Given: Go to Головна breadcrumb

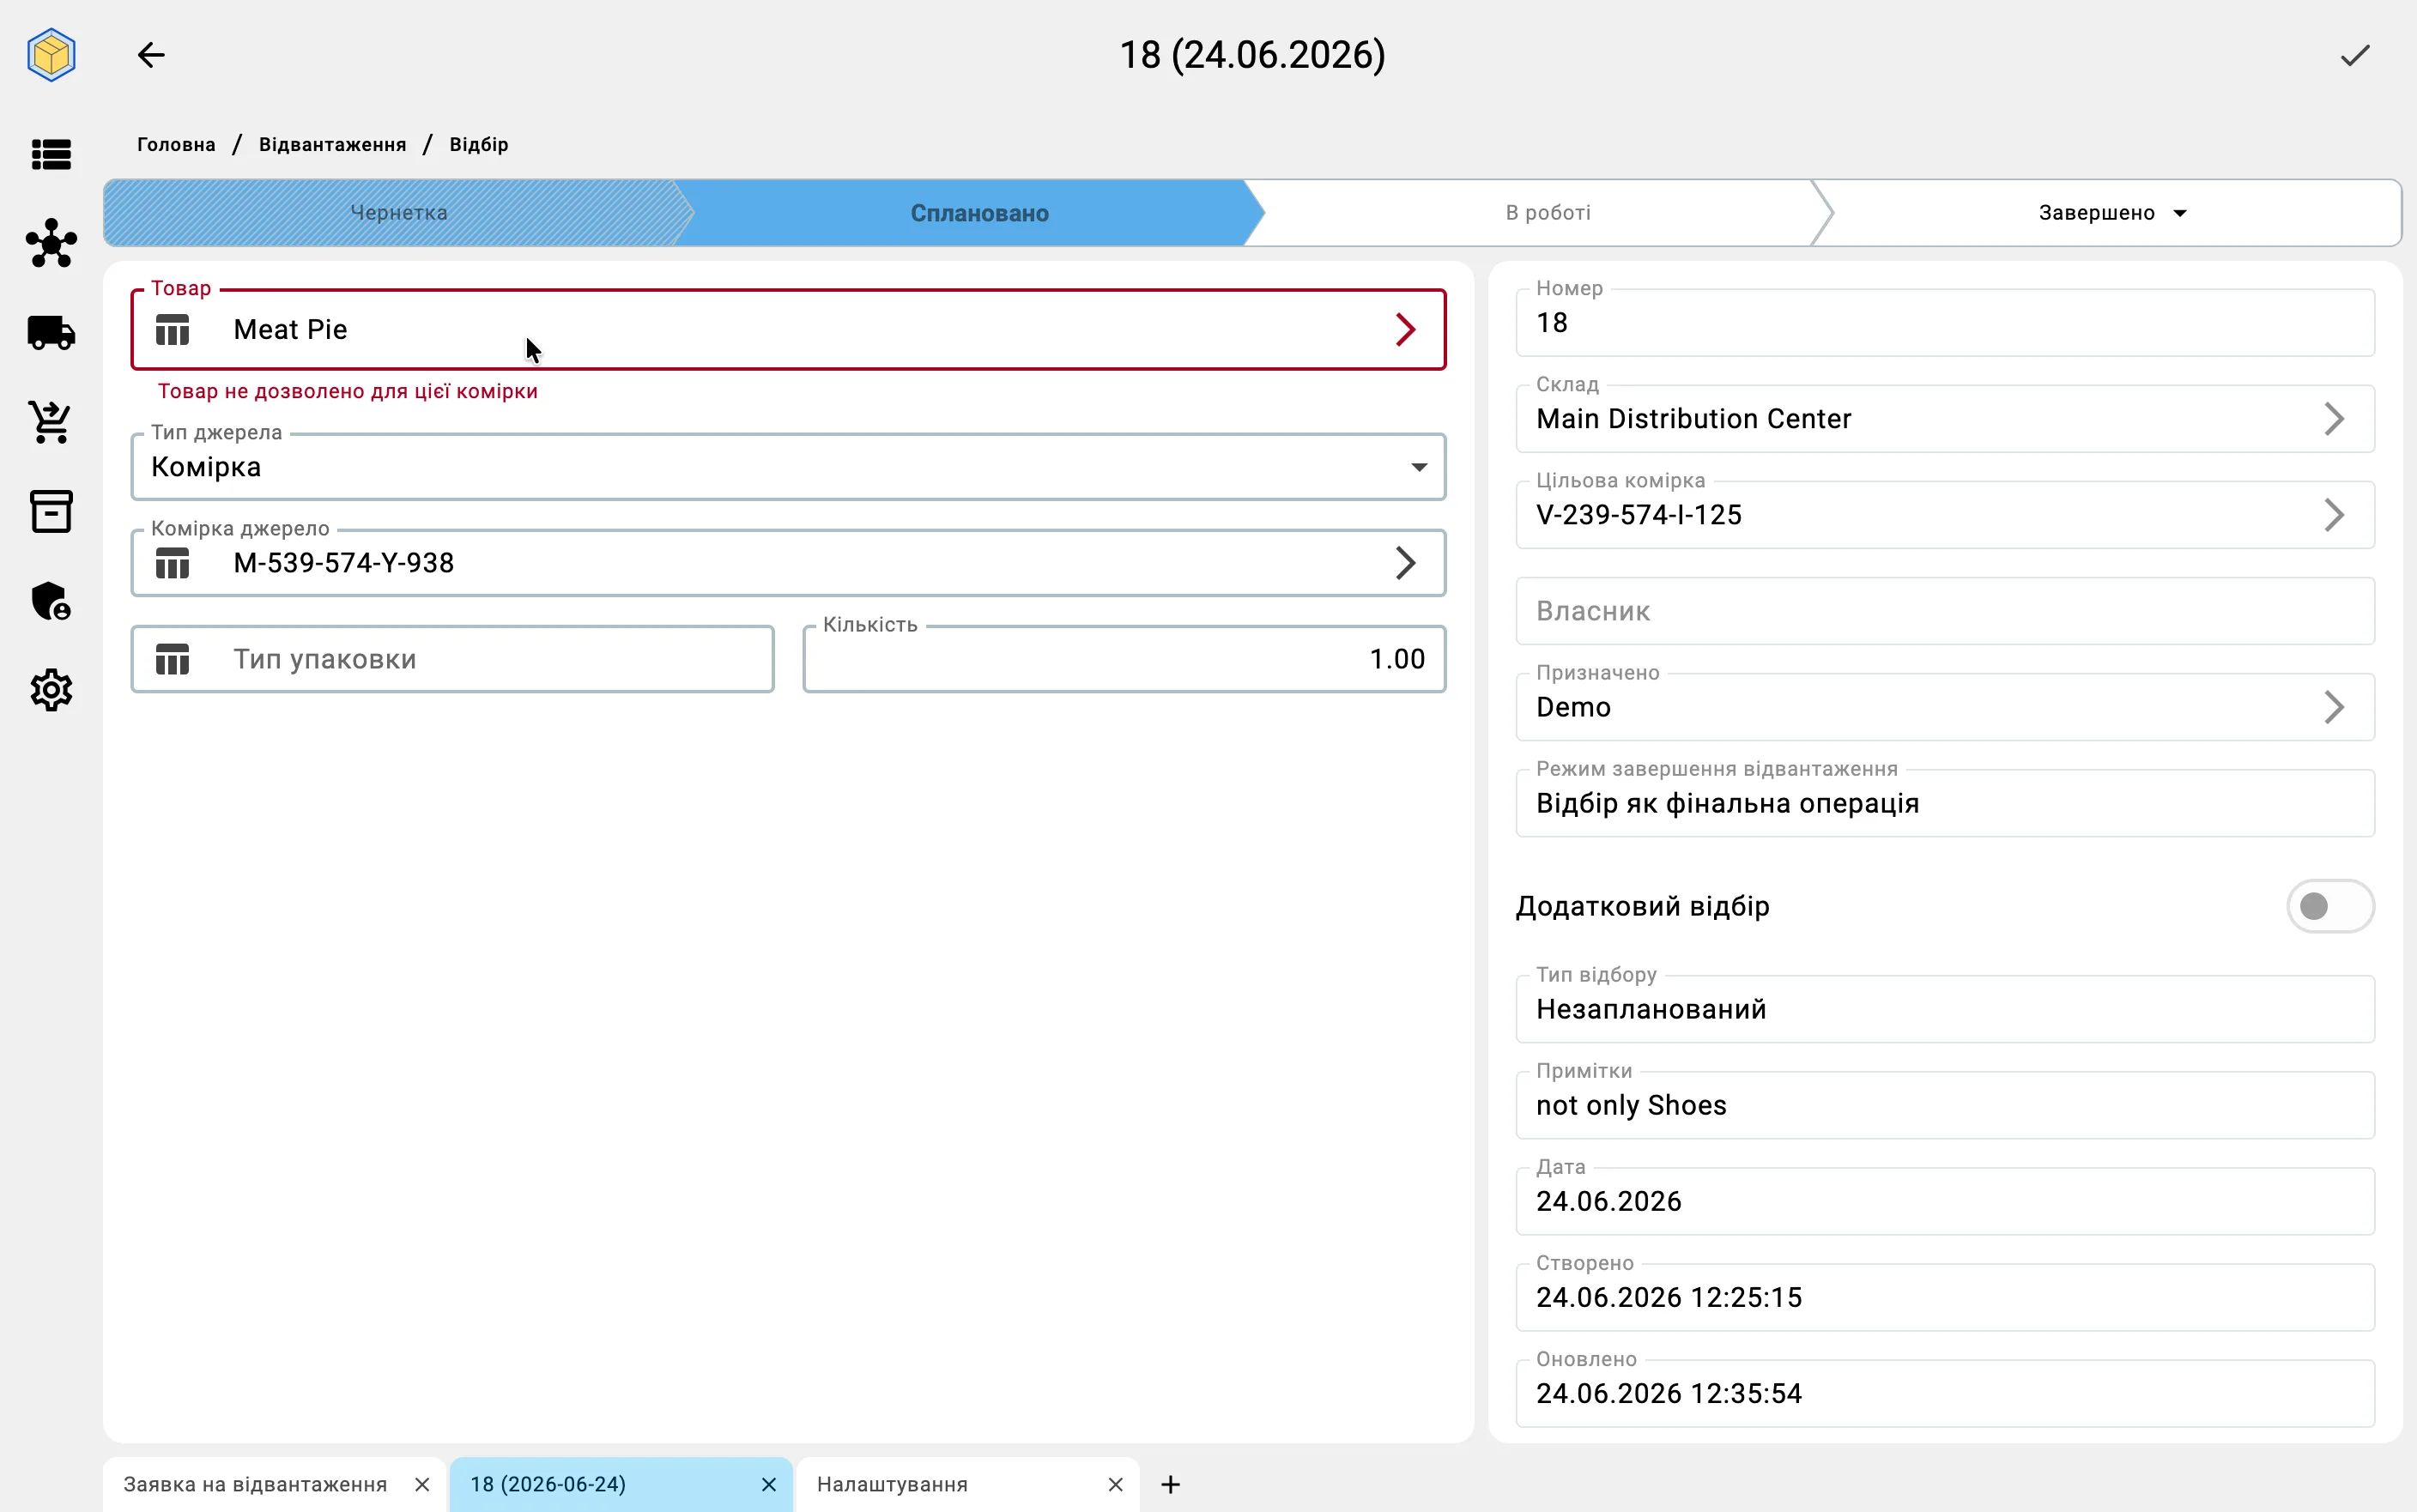Looking at the screenshot, I should click(x=176, y=144).
